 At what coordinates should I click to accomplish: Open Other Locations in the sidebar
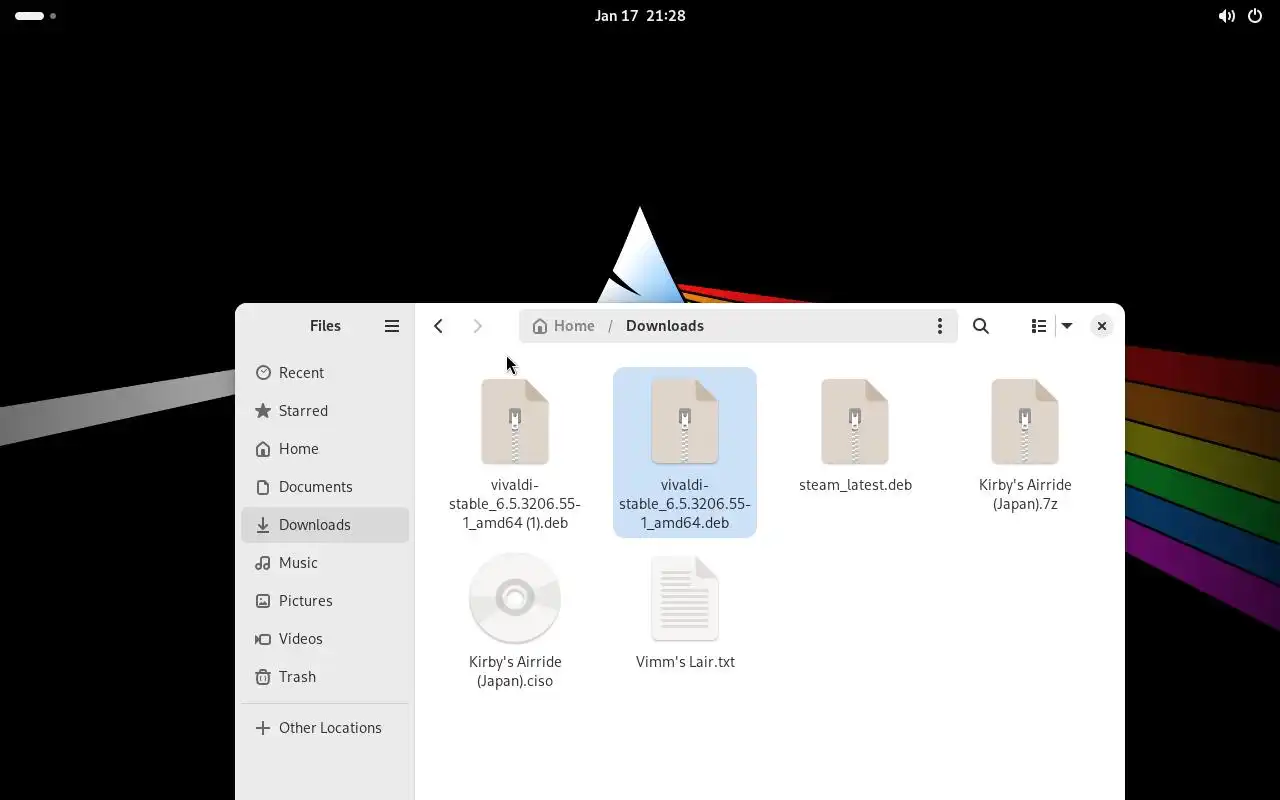pos(325,727)
